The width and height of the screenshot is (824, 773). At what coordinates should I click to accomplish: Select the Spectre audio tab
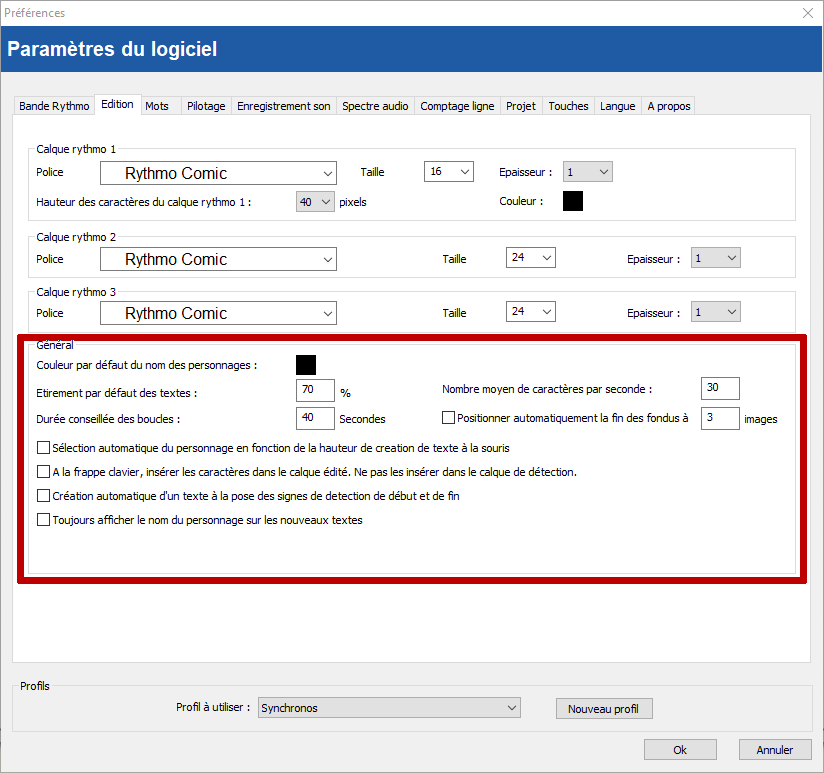point(375,106)
